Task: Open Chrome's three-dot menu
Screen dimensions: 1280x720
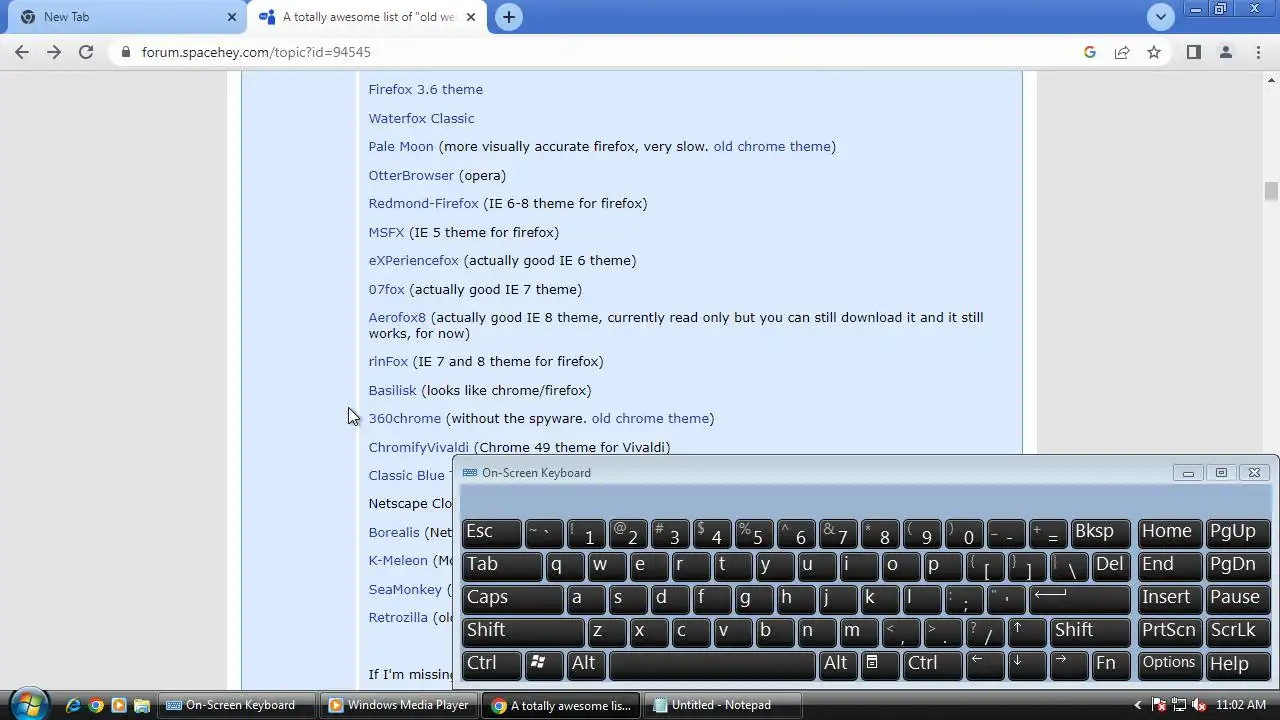Action: click(x=1258, y=52)
